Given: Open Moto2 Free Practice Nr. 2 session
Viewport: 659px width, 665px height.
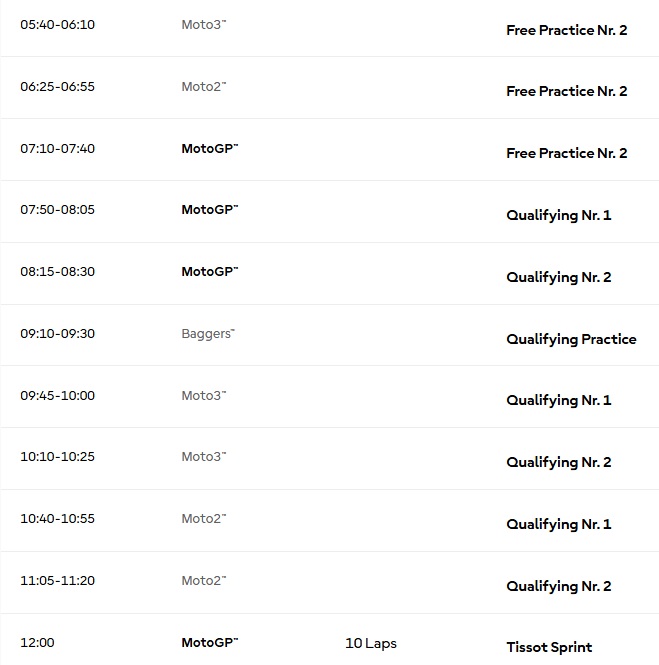Looking at the screenshot, I should coord(567,92).
